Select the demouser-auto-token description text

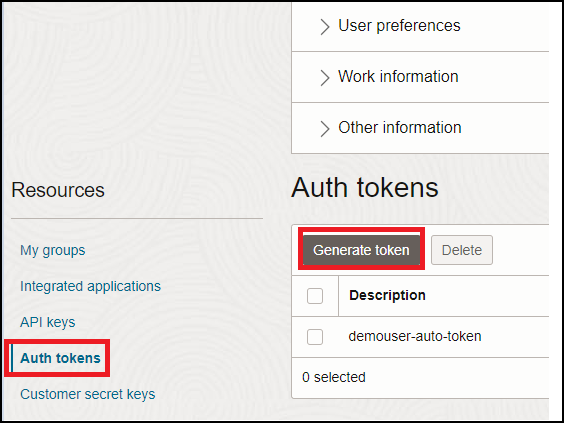click(415, 336)
